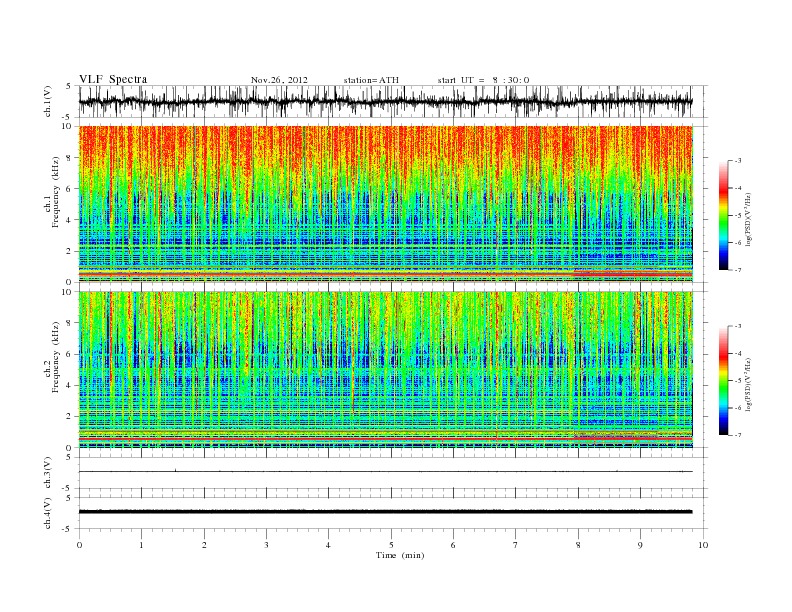Click the ch.1 PSD color scale bar
Viewport: 792px width, 612px height.
[723, 215]
